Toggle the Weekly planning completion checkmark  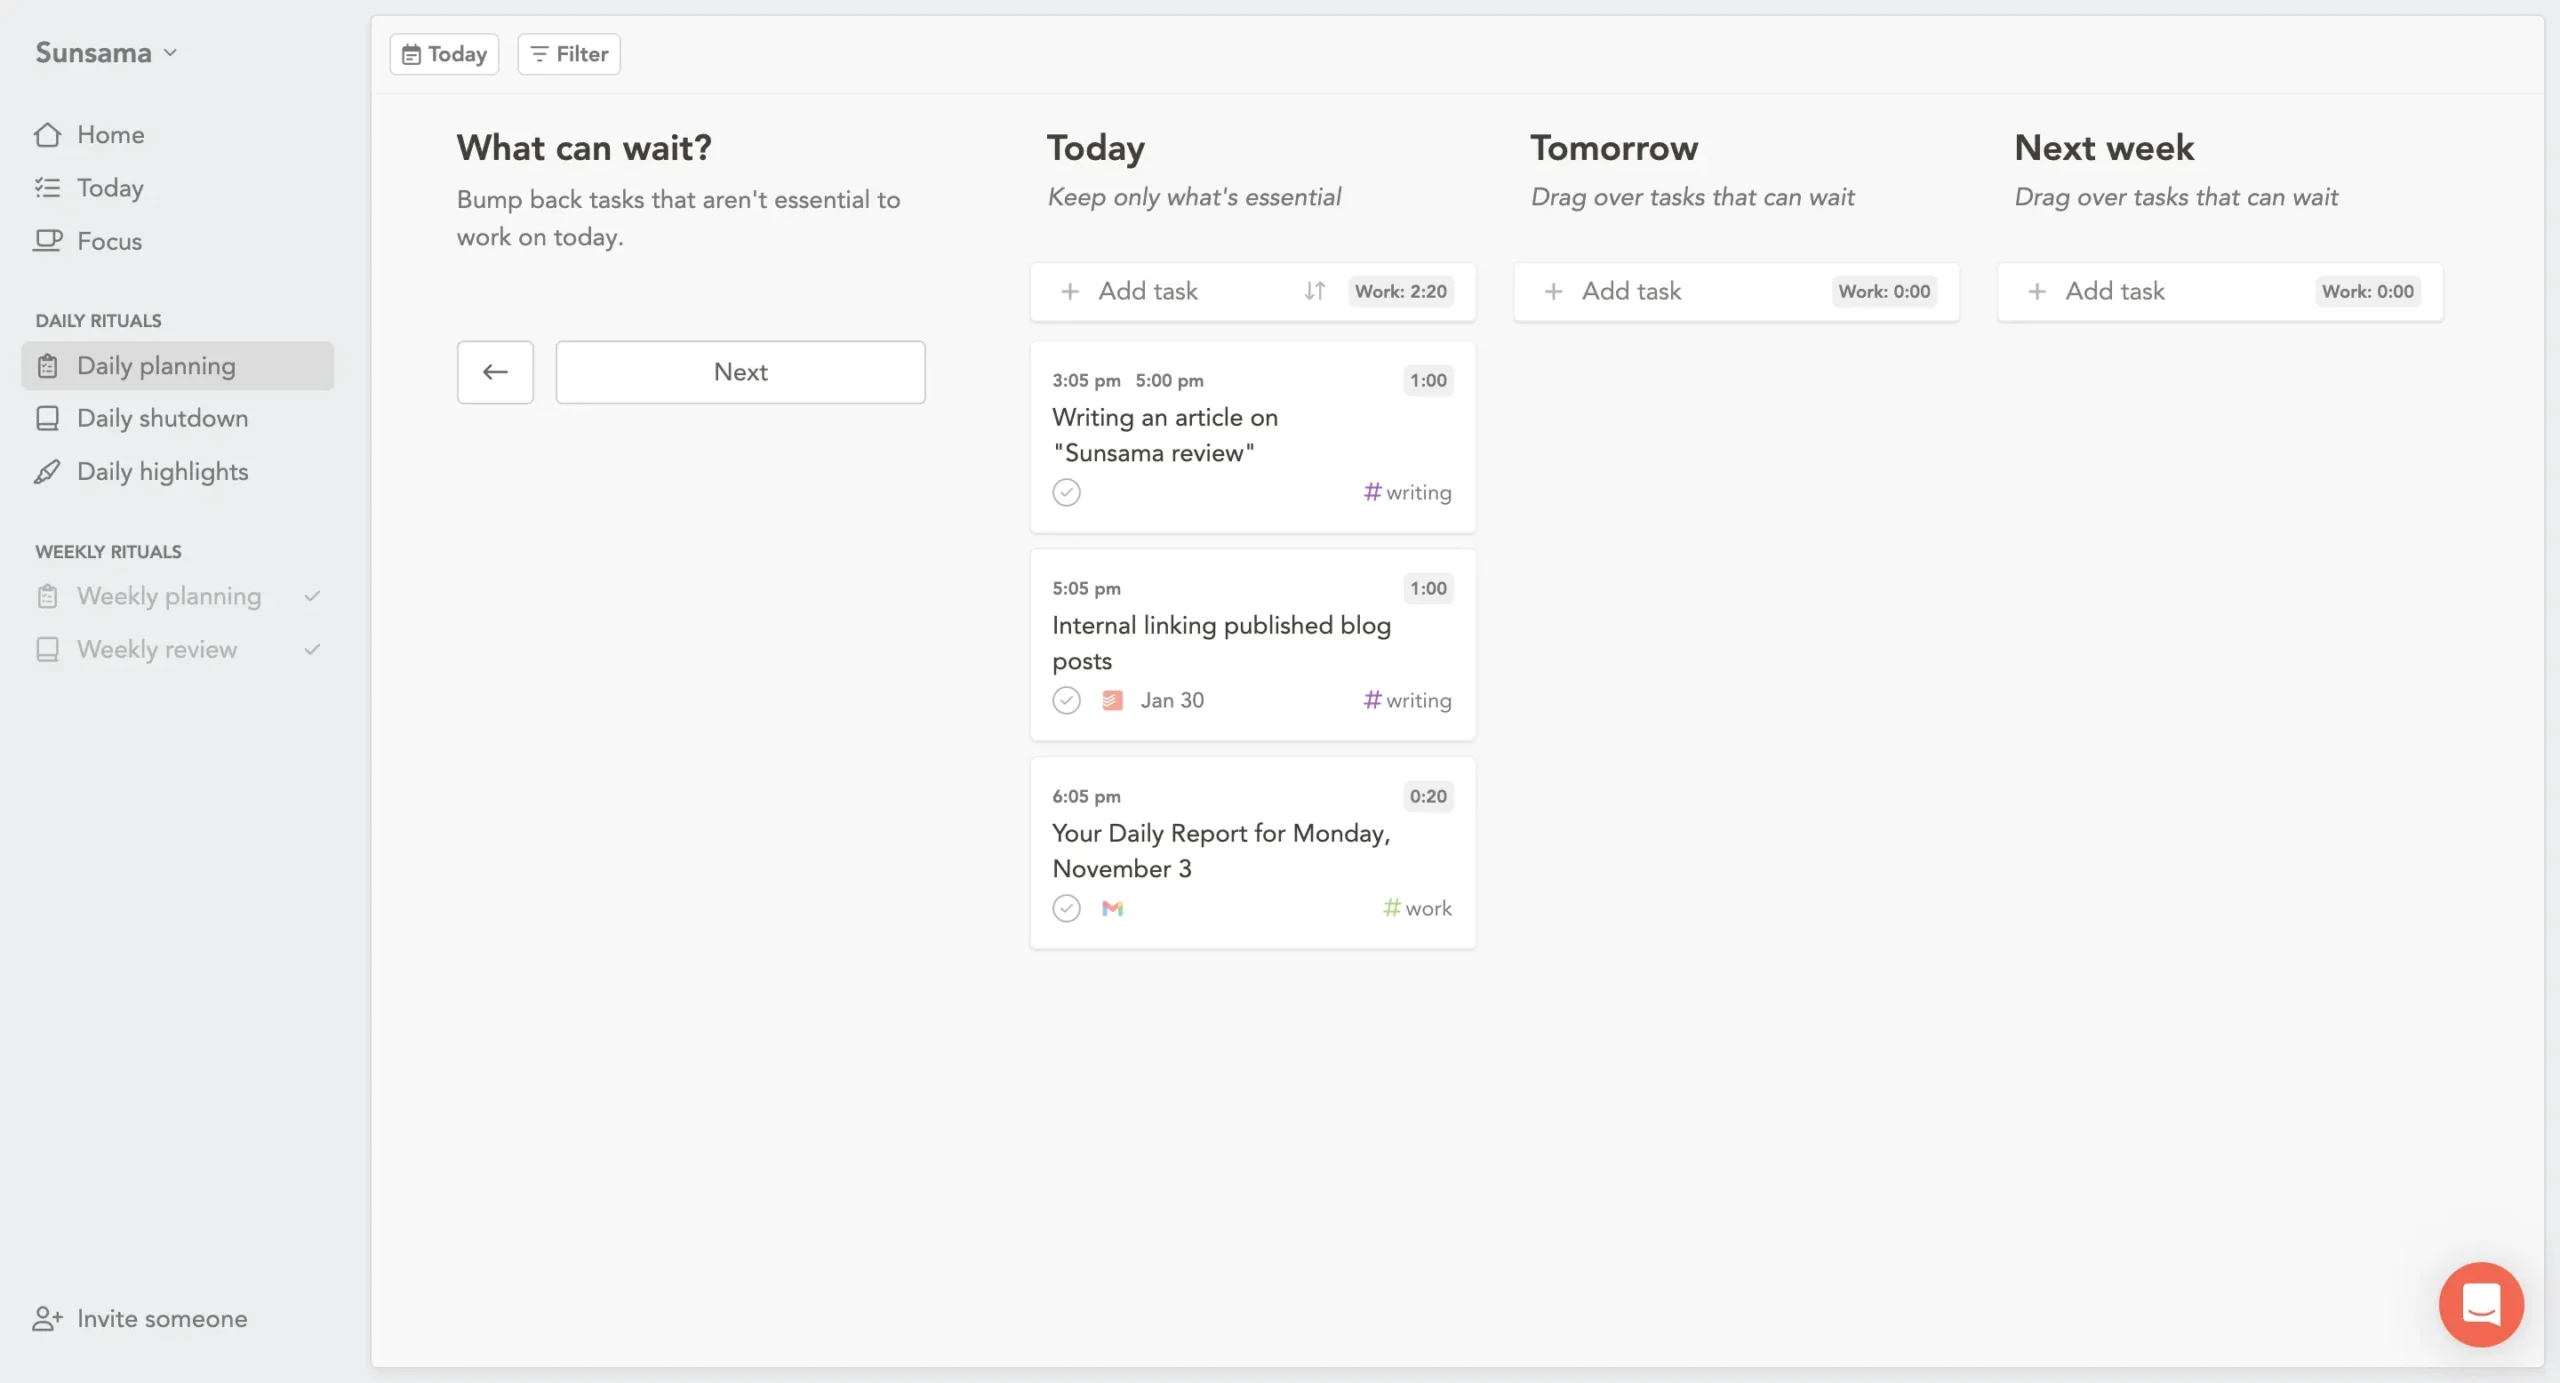tap(311, 595)
